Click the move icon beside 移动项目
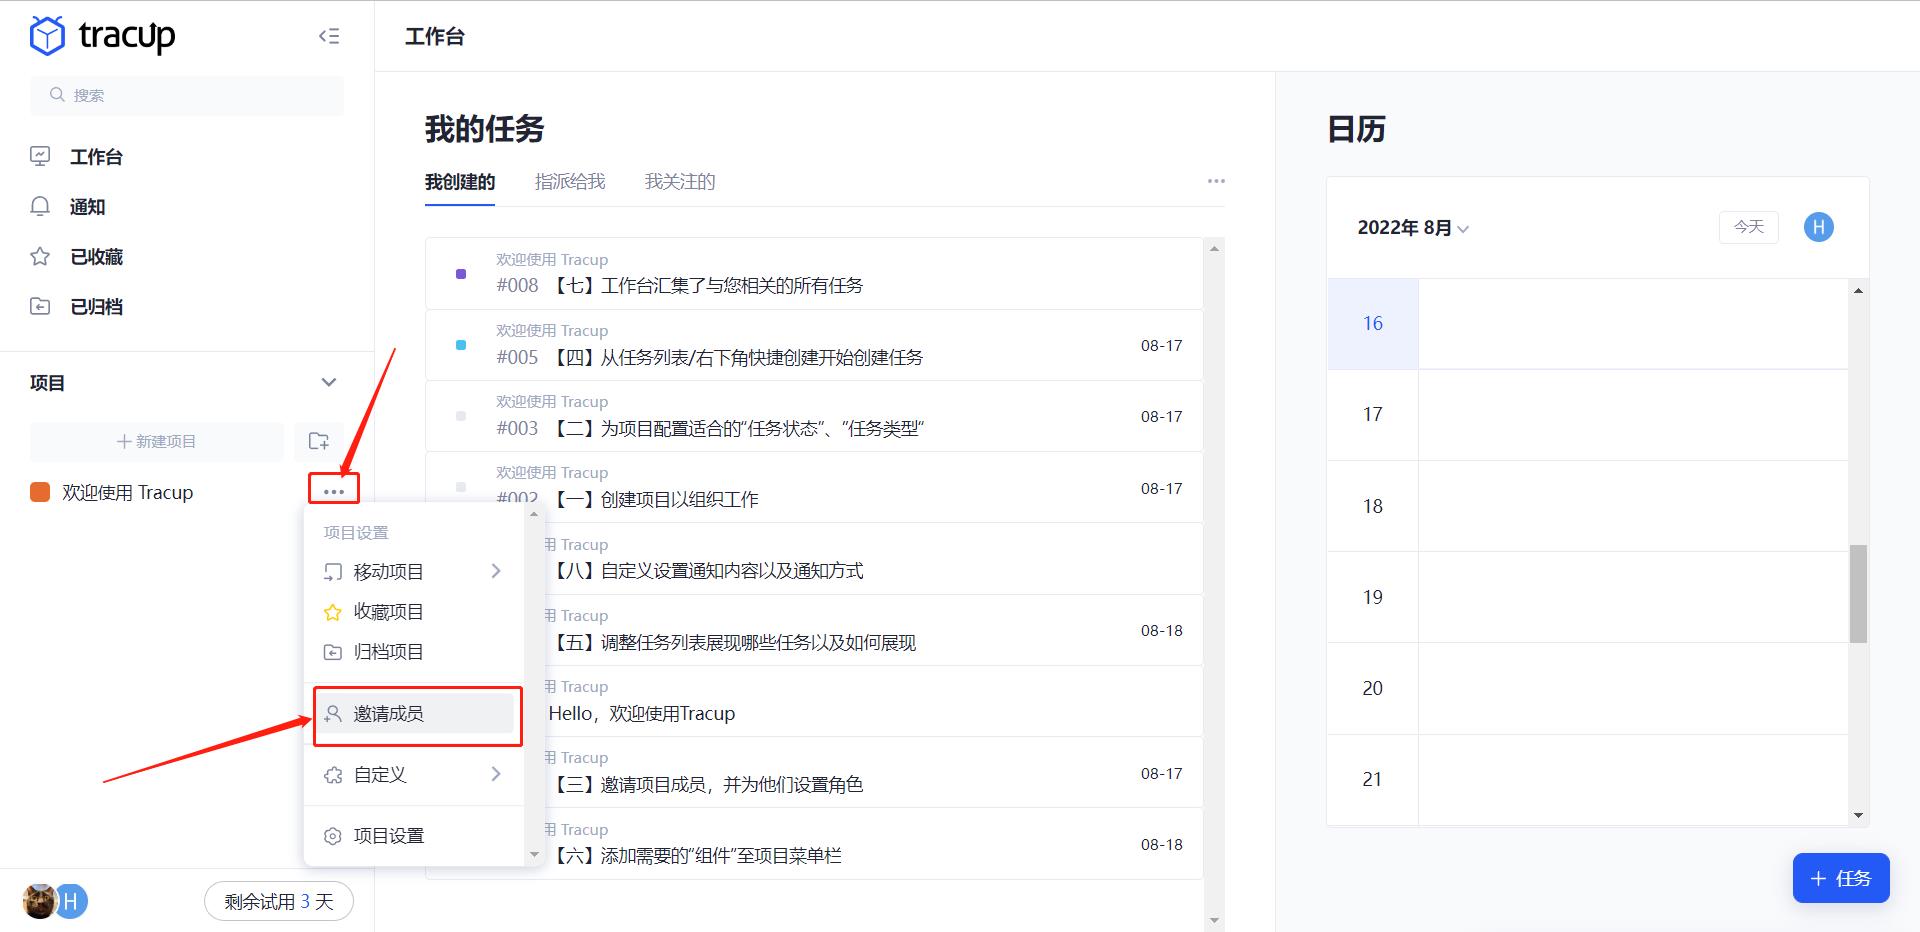 click(x=333, y=572)
